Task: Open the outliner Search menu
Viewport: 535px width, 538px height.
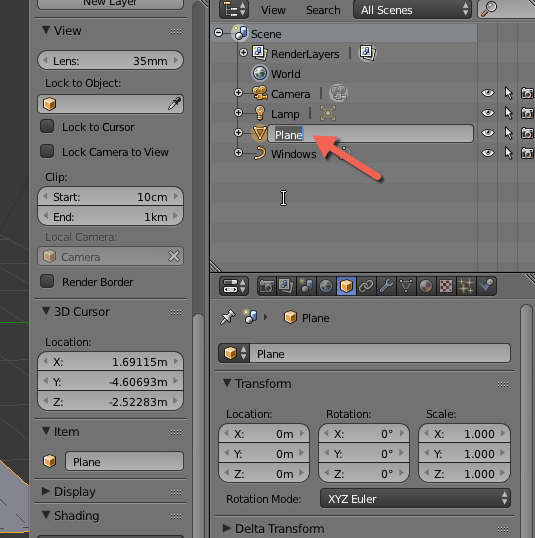Action: [323, 10]
